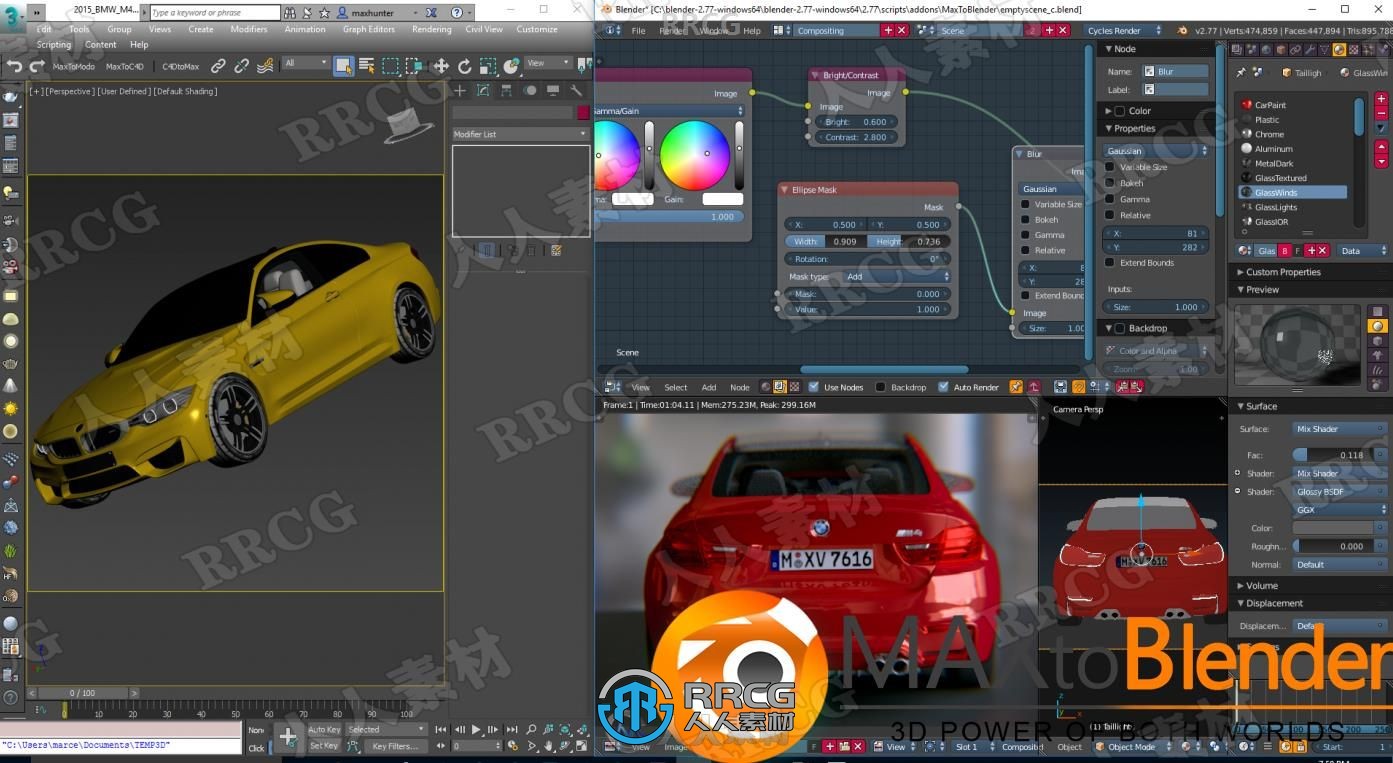Select the Link tool in 3ds Max
The width and height of the screenshot is (1393, 763).
click(x=218, y=66)
